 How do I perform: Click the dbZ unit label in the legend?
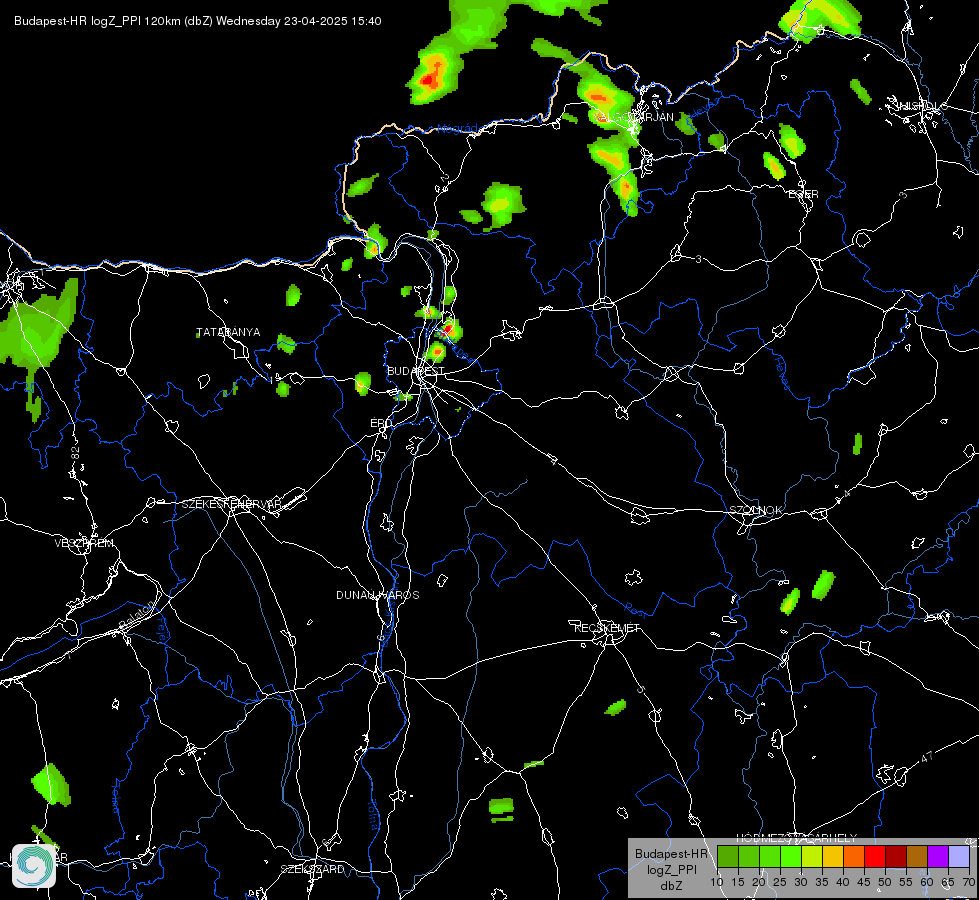[671, 886]
